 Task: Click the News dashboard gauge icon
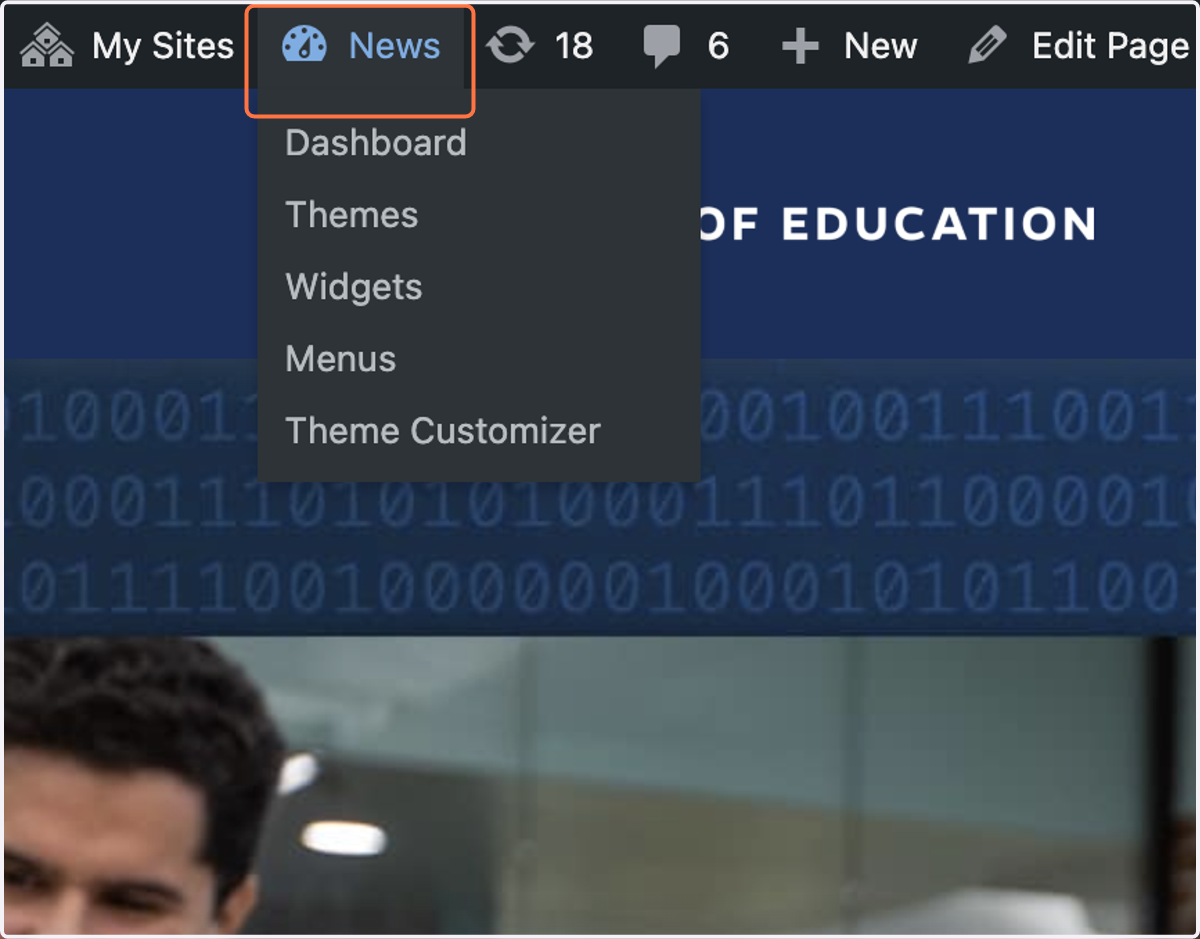point(304,45)
